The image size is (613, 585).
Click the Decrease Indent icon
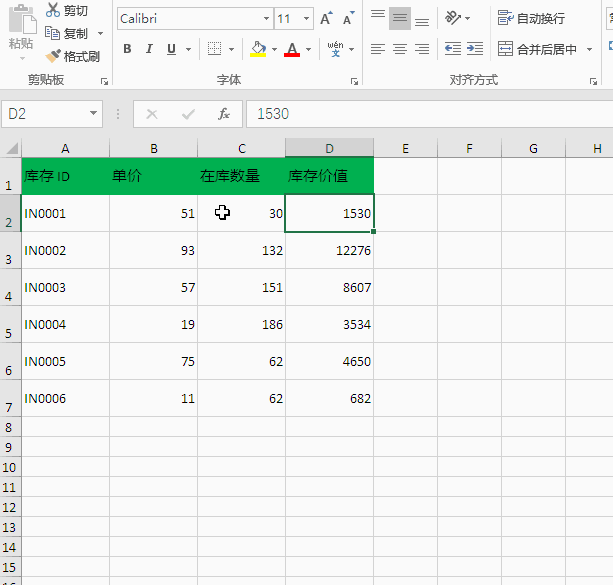tap(453, 49)
